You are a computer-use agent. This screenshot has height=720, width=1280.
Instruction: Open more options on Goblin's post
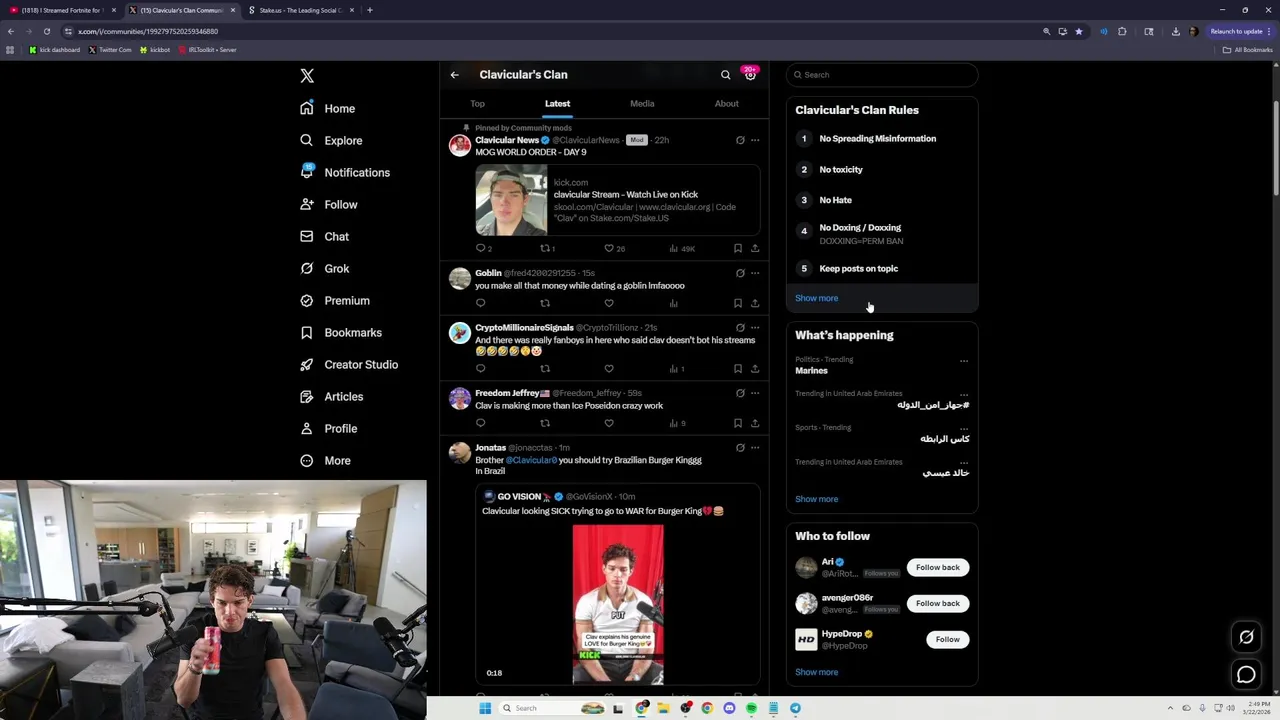755,273
